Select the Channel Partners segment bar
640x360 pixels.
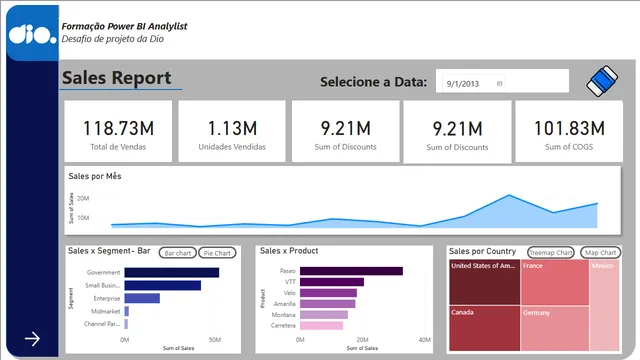[126, 324]
